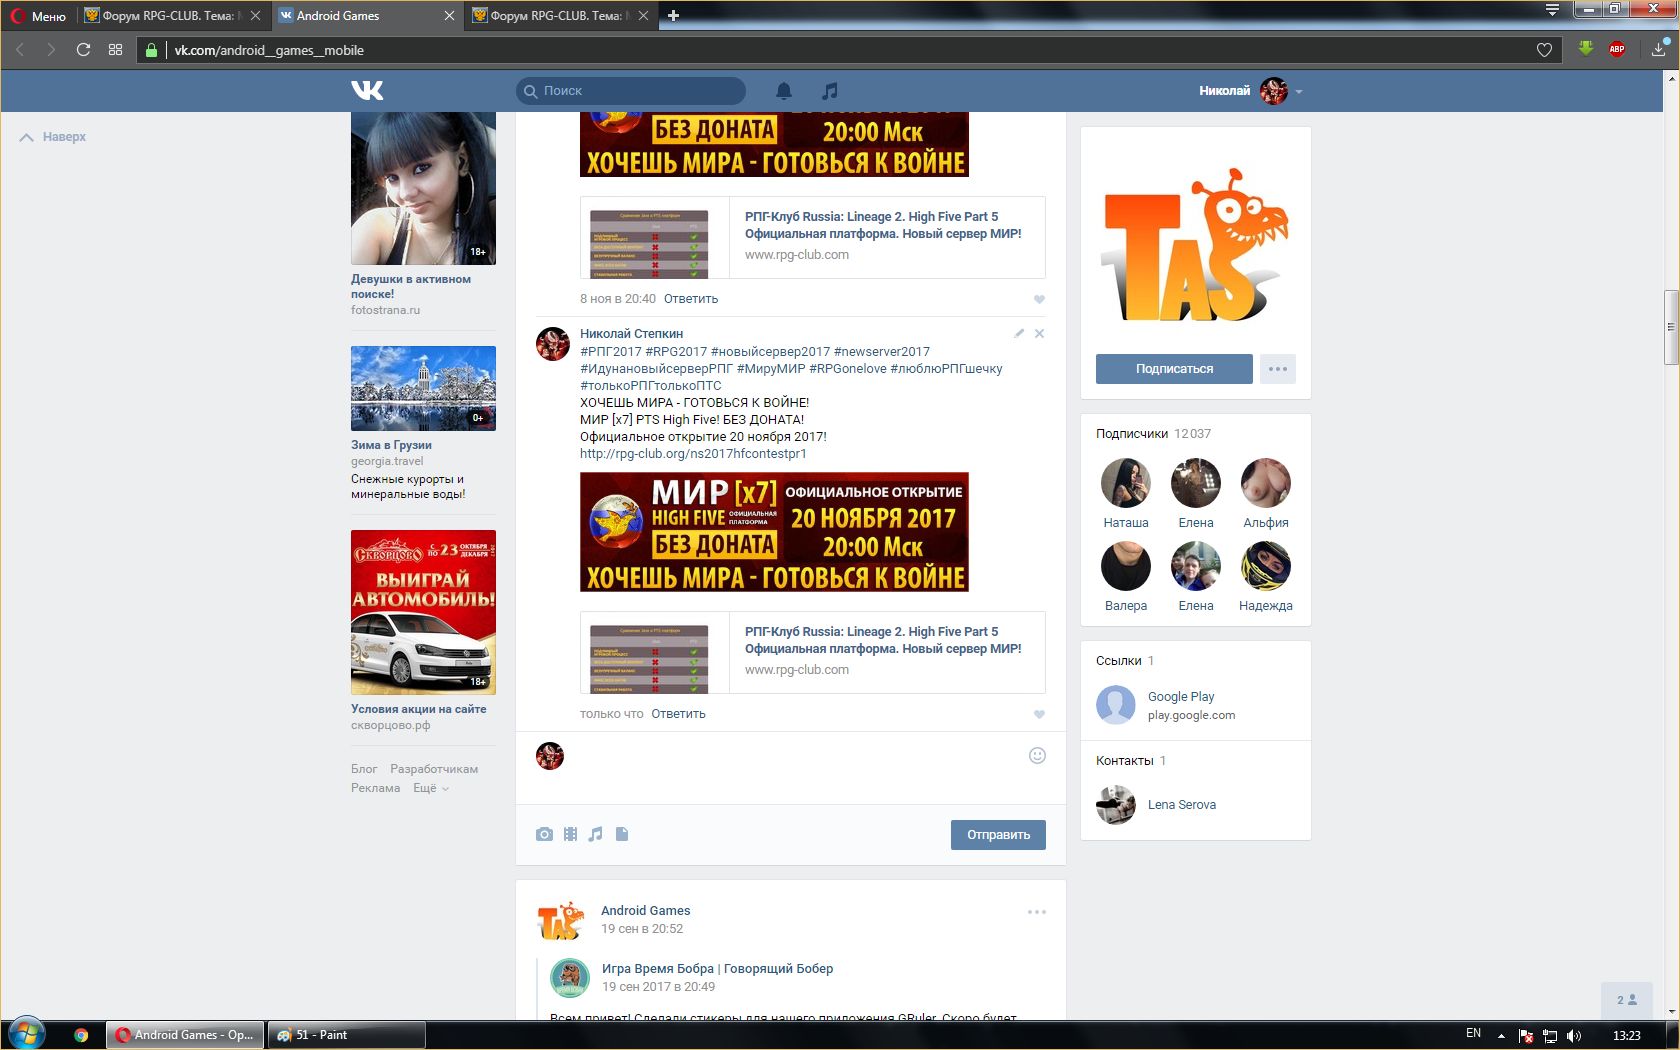Open the Windows Start menu

tap(27, 1034)
